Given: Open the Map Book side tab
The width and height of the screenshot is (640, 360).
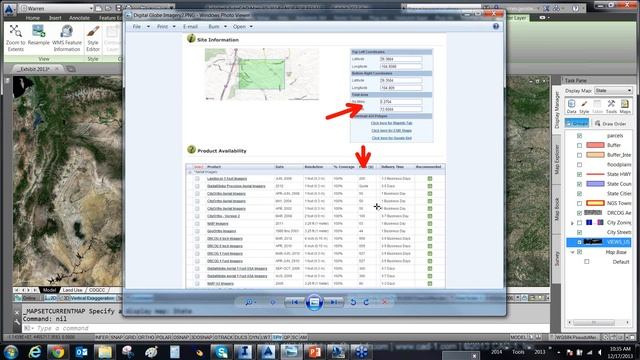Looking at the screenshot, I should (557, 209).
